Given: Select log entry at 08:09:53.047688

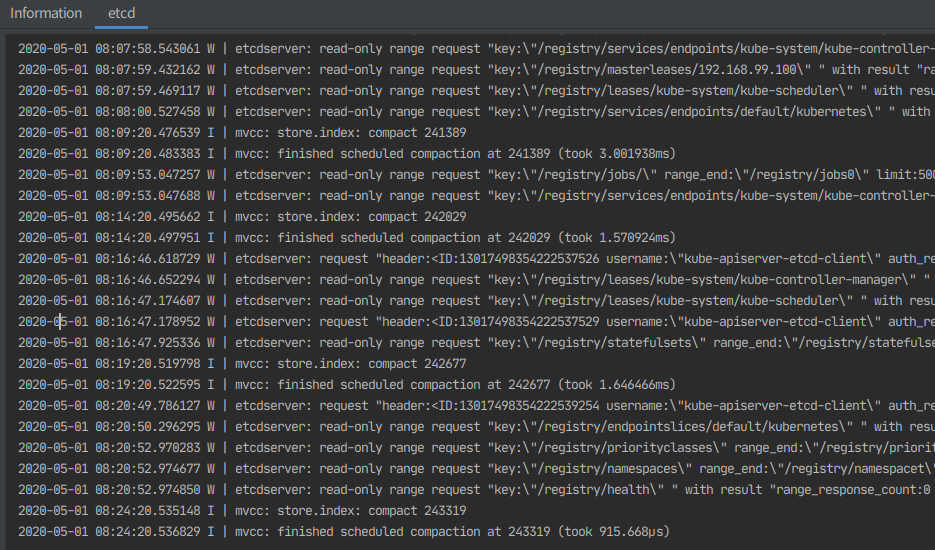Looking at the screenshot, I should point(476,196).
